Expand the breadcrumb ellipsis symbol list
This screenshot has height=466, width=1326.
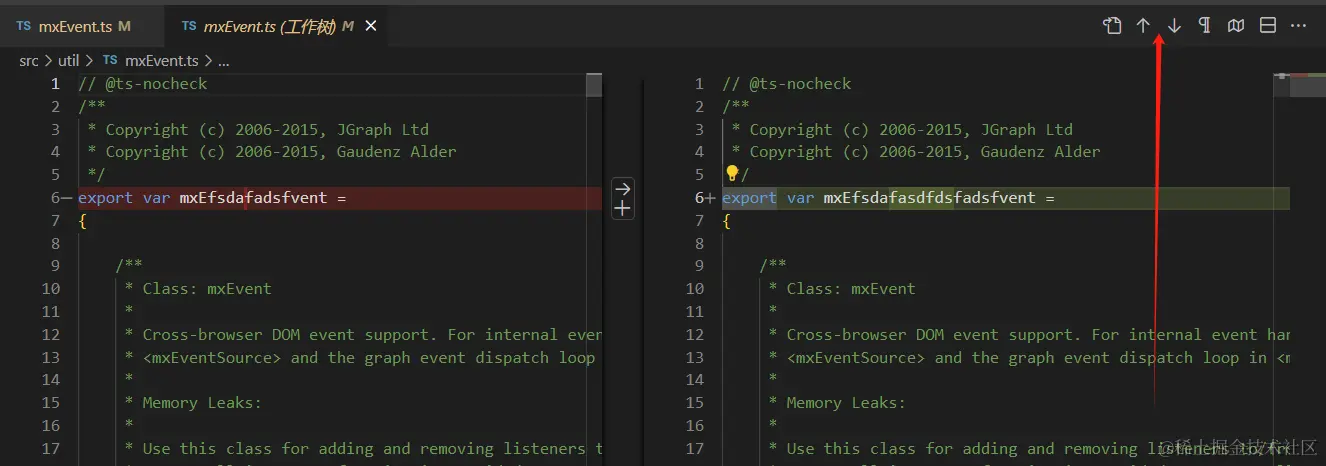coord(224,61)
